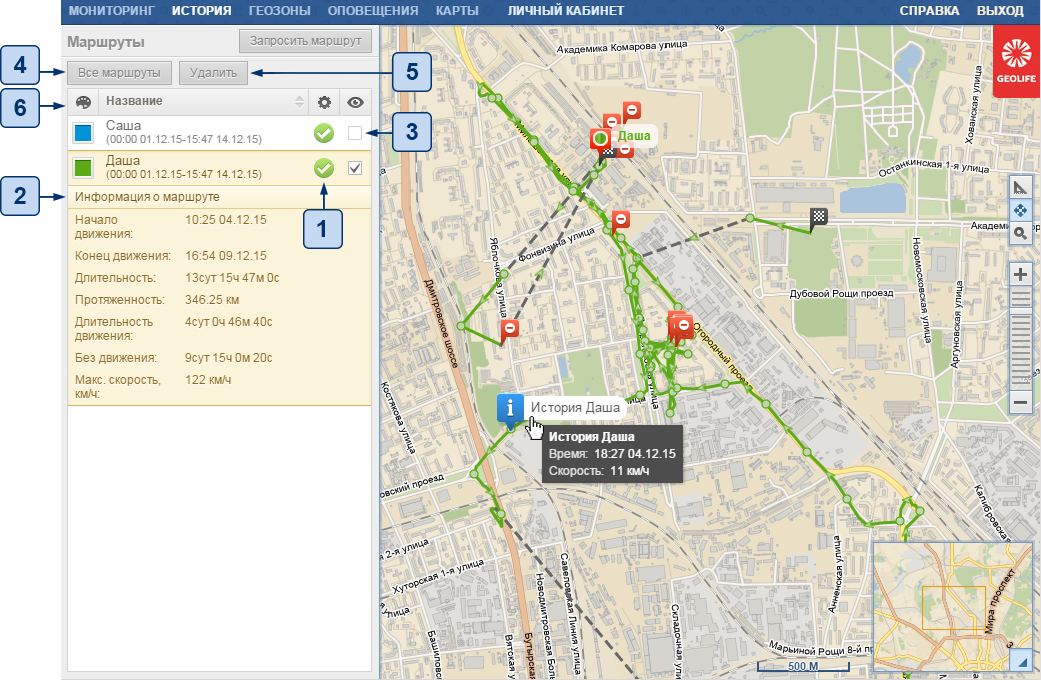This screenshot has width=1041, height=680.
Task: Click Длительность движения value 4сут 0ч 46м 40с
Action: pyautogui.click(x=228, y=322)
